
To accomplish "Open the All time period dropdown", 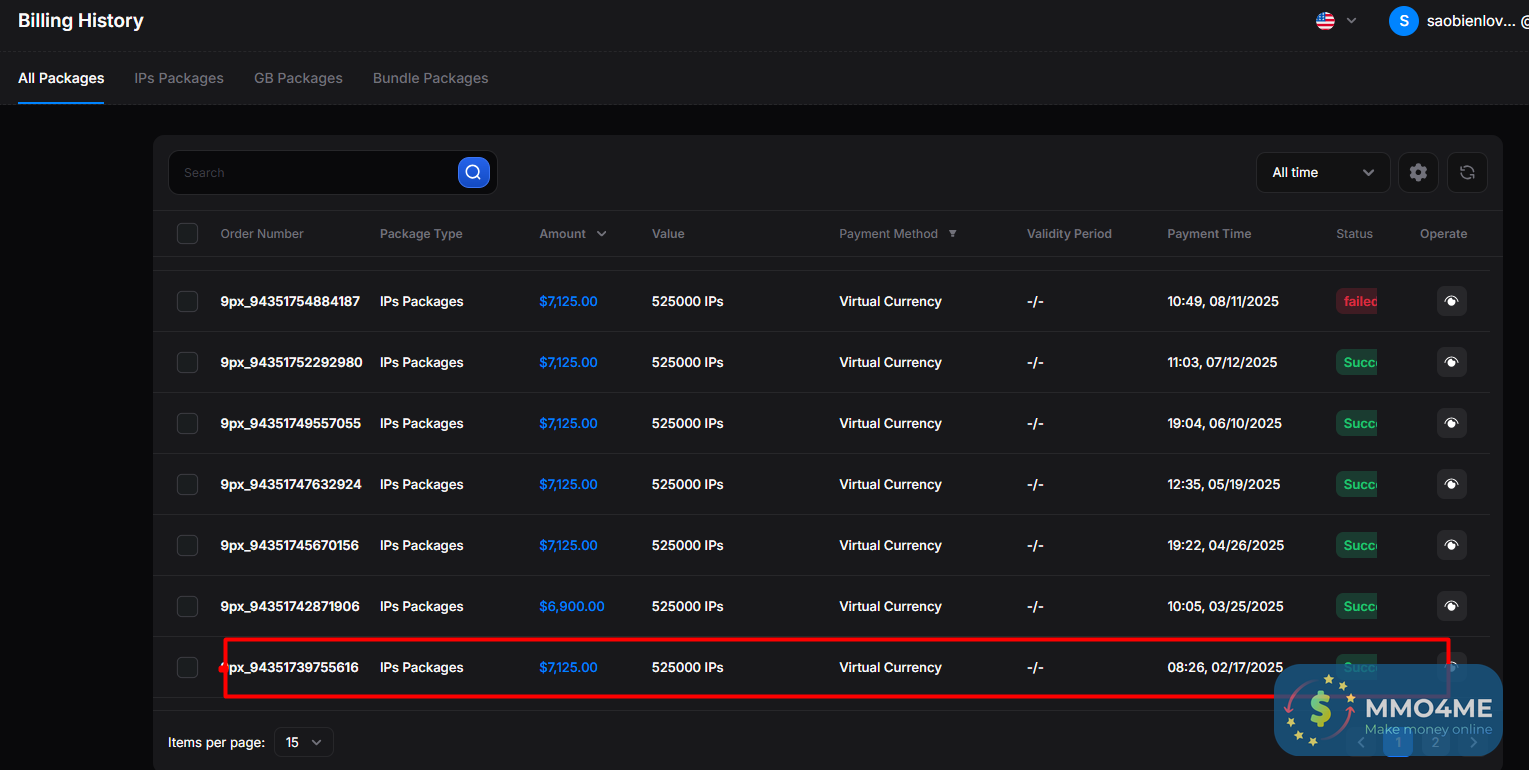I will click(1322, 172).
